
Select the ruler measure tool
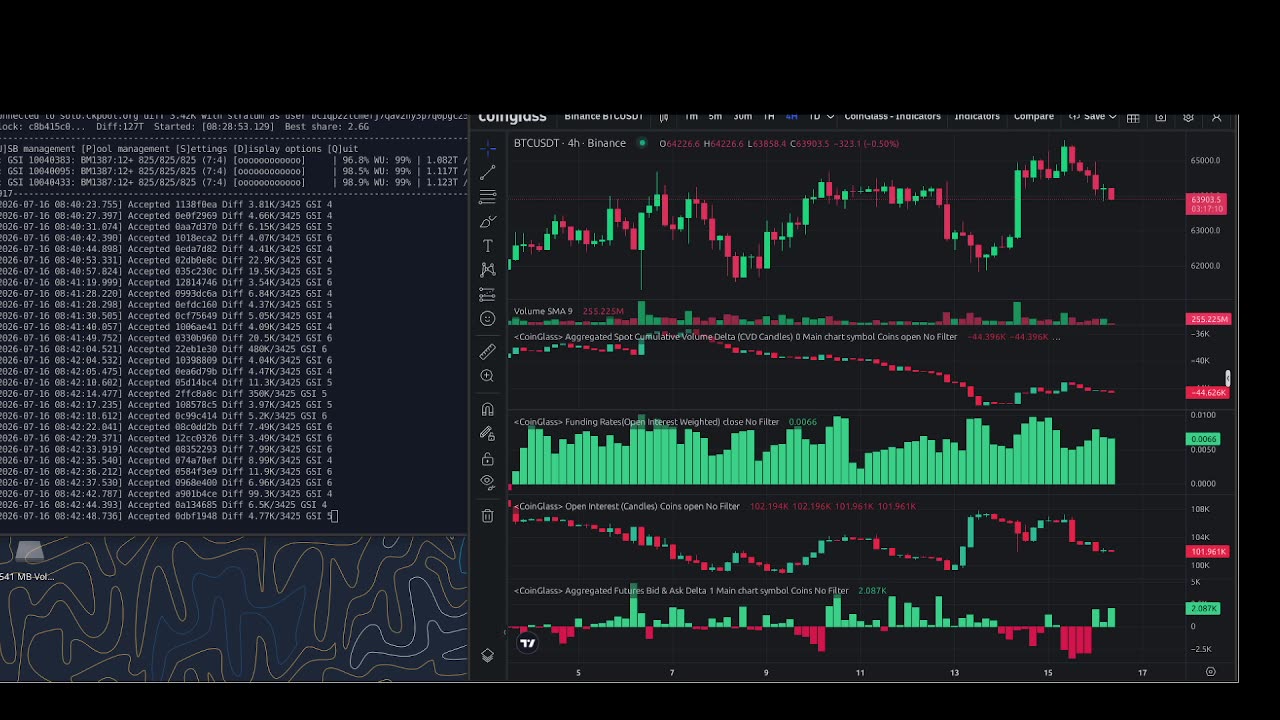488,351
